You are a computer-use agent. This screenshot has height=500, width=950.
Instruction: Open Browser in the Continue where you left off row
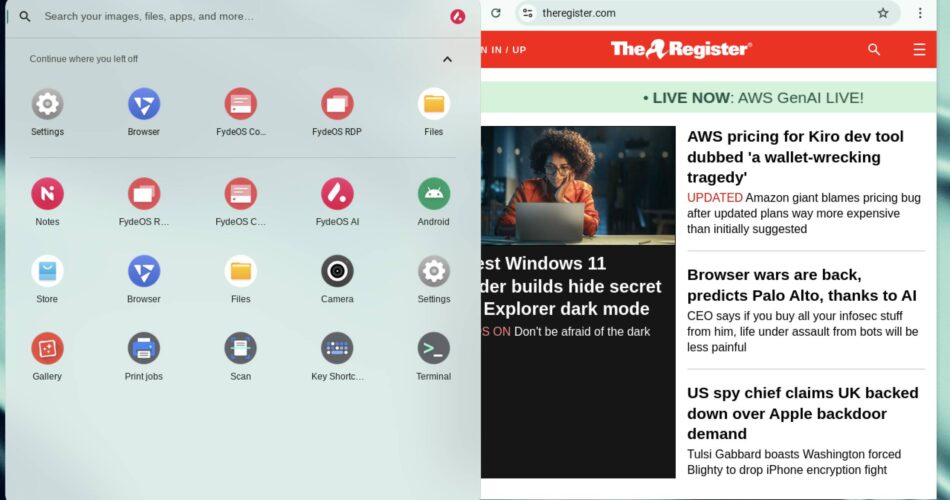(144, 104)
